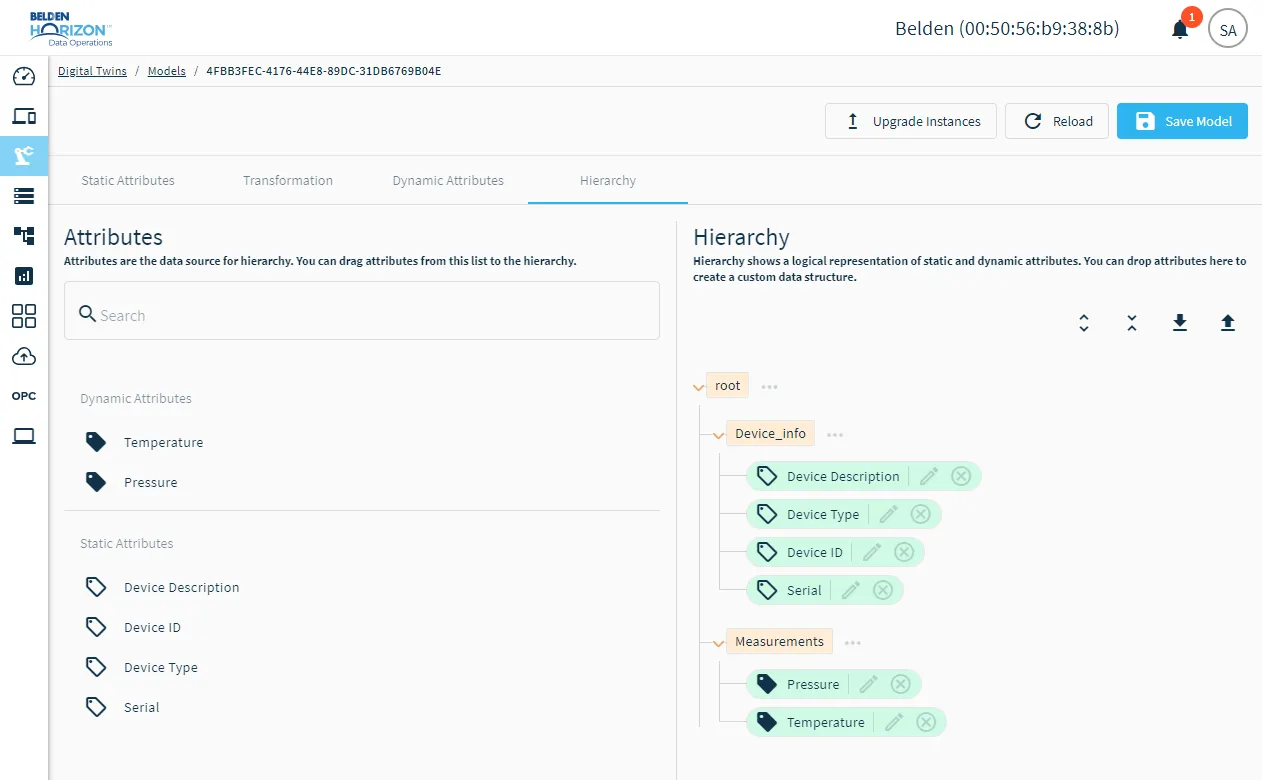Collapse the root node
Screen dimensions: 1262x780
[698, 387]
